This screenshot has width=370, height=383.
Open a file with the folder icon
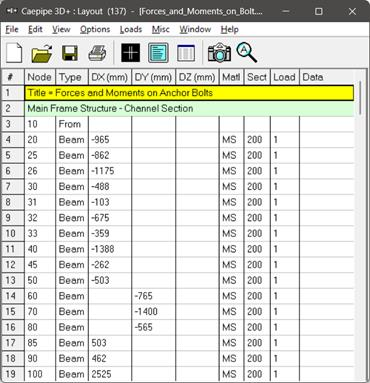pyautogui.click(x=42, y=53)
